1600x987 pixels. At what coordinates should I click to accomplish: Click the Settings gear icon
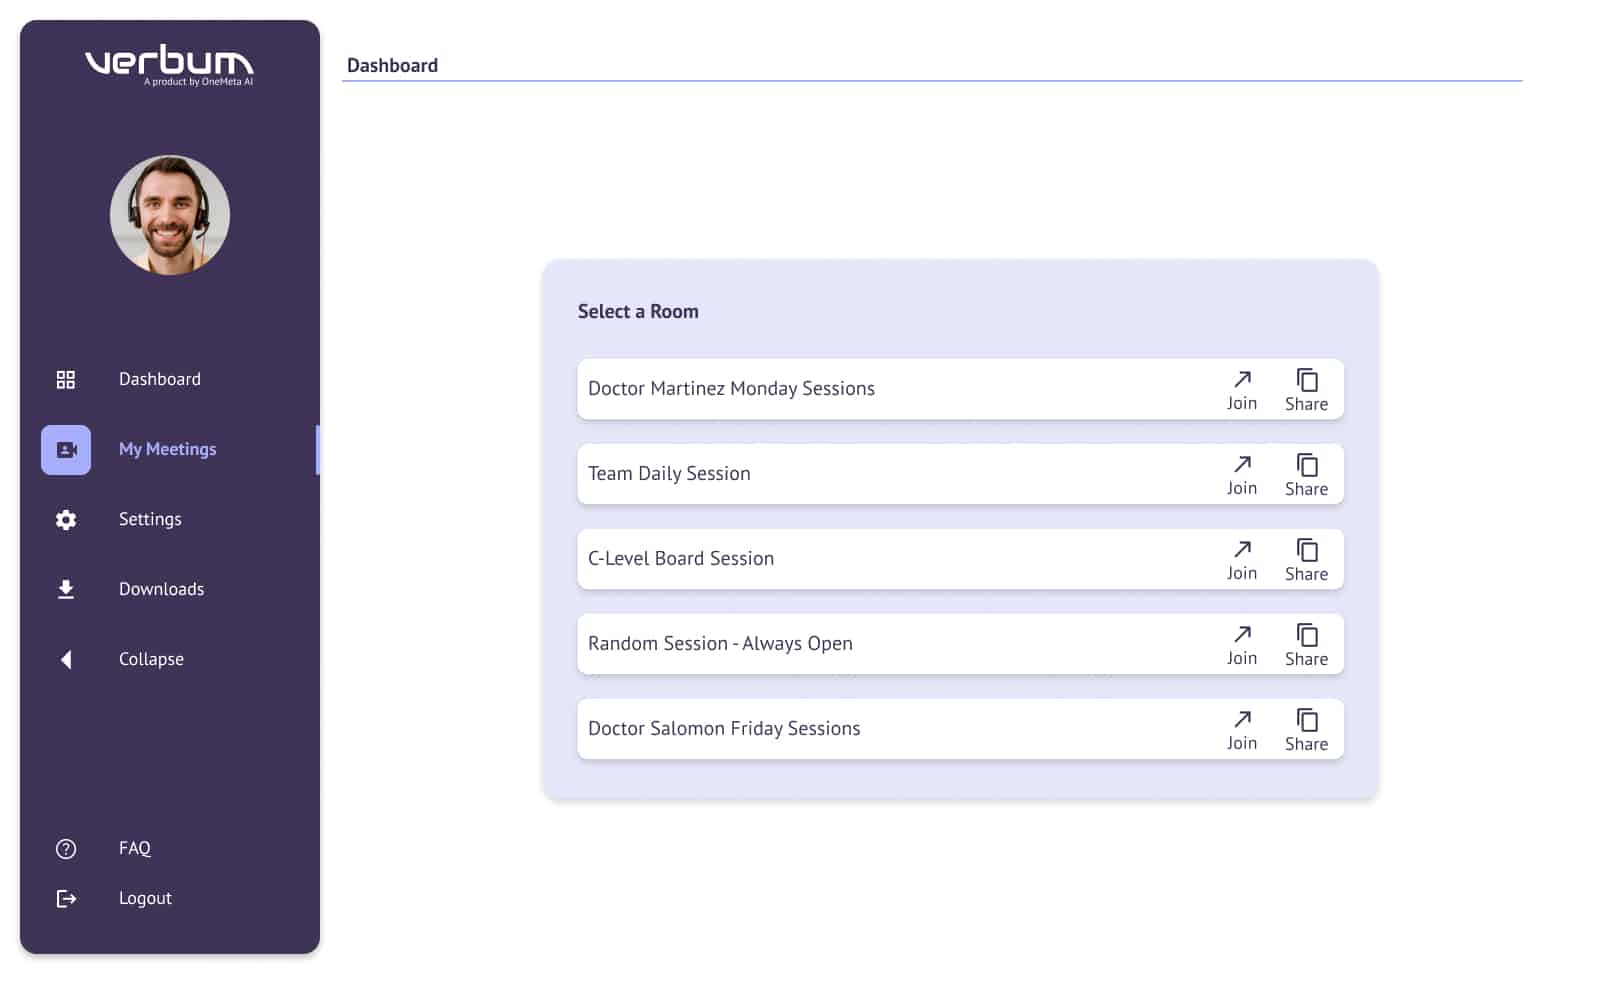click(66, 519)
